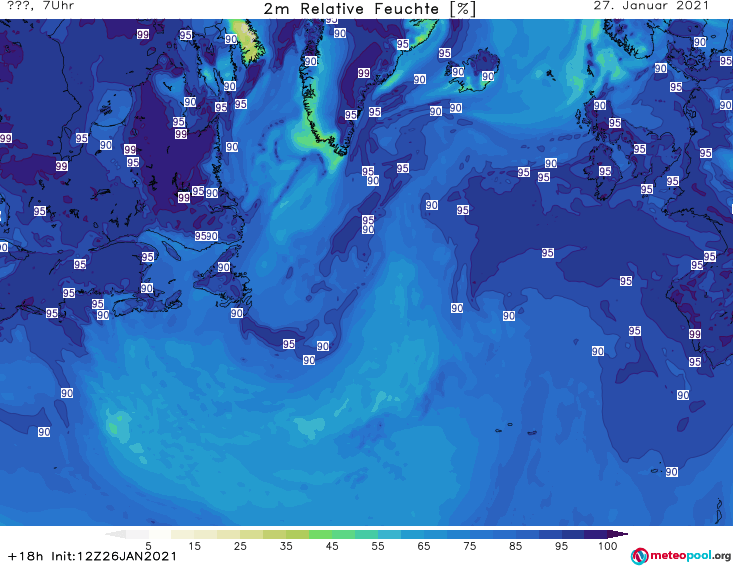Click the legend value 25

click(x=240, y=545)
